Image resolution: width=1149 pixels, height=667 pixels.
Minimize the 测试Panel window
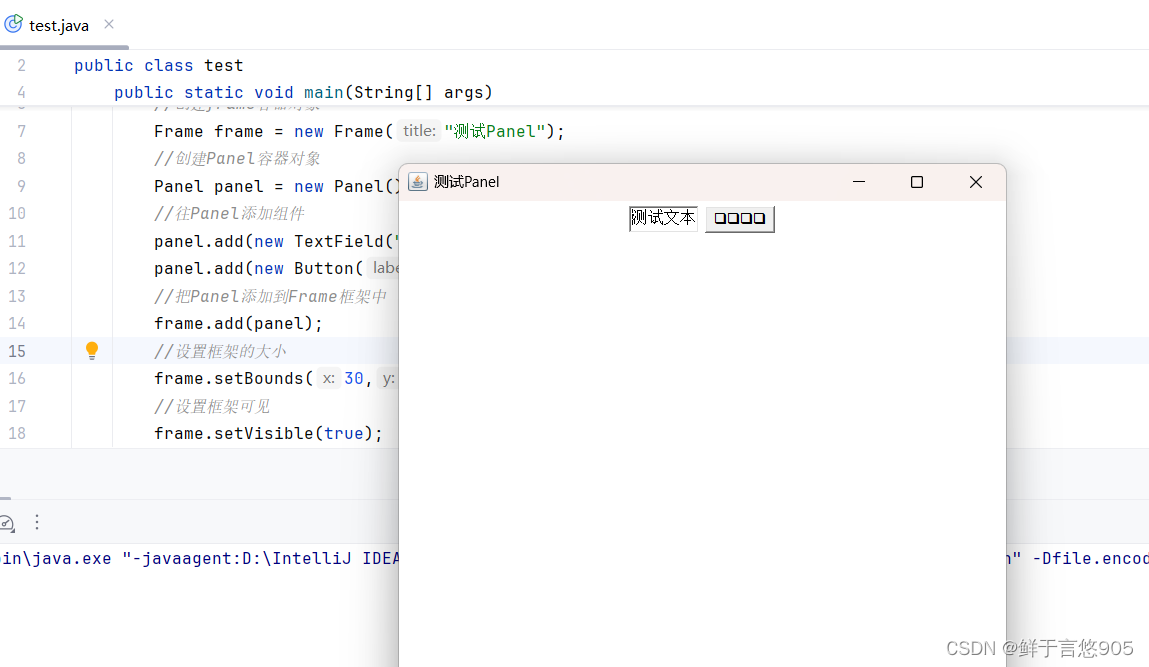(859, 182)
